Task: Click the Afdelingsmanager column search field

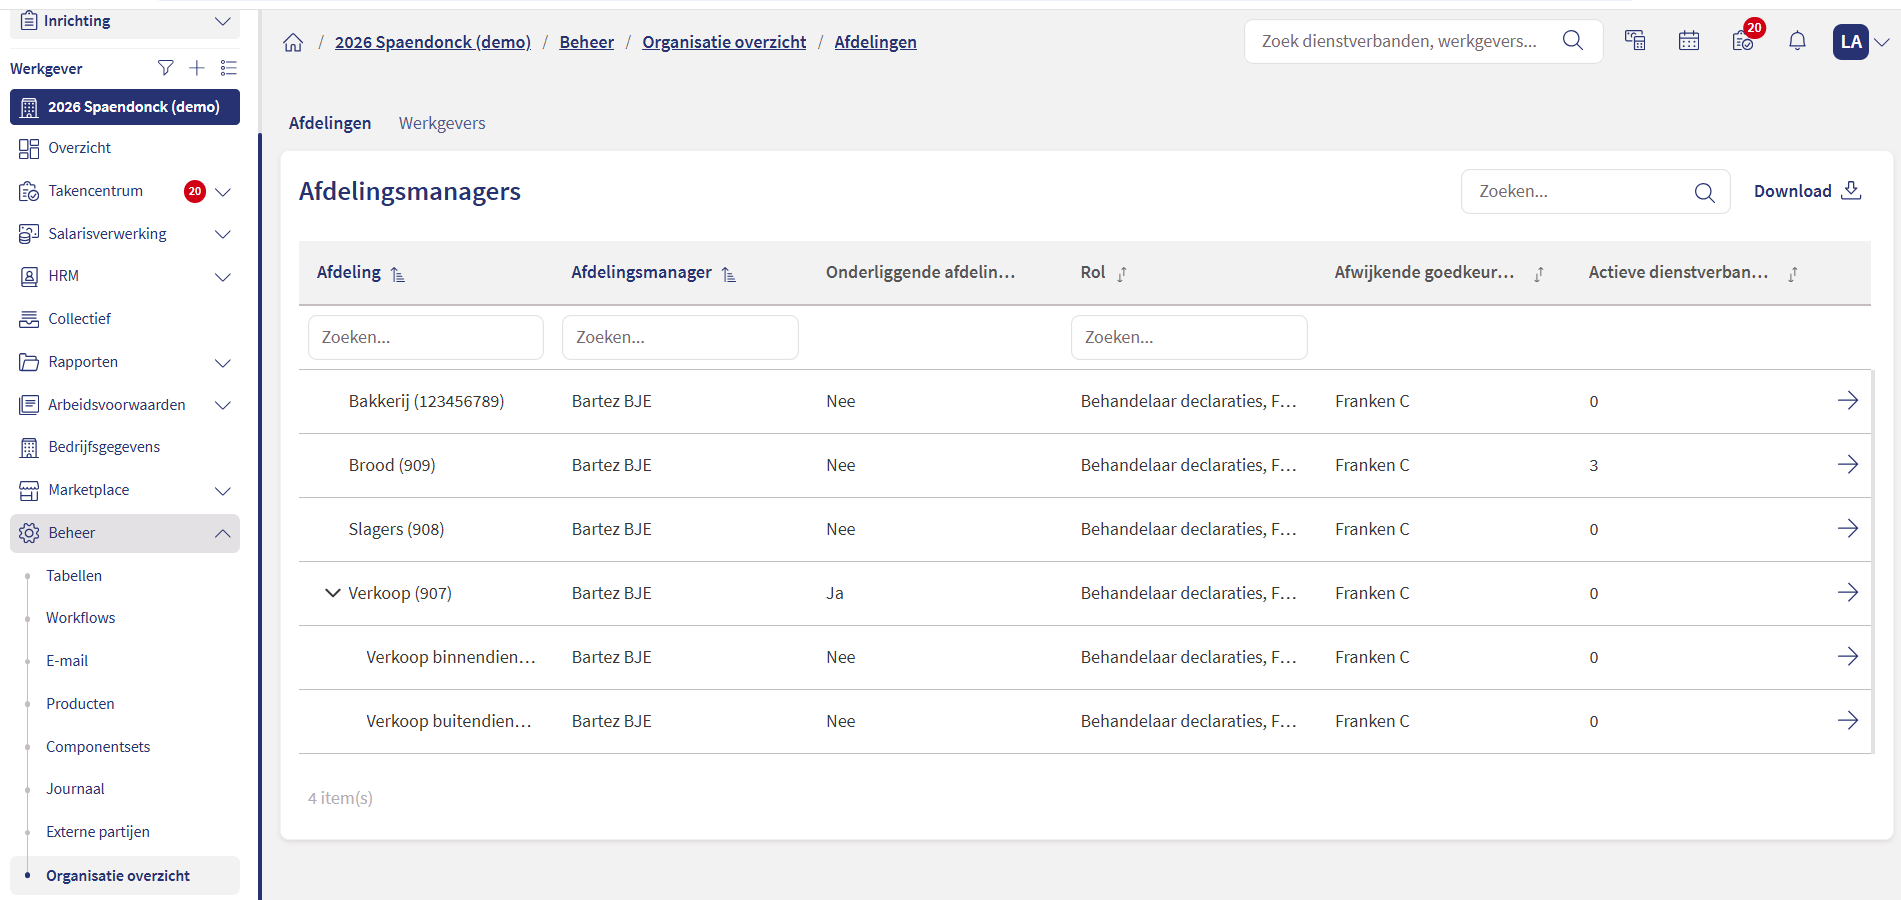Action: (680, 338)
